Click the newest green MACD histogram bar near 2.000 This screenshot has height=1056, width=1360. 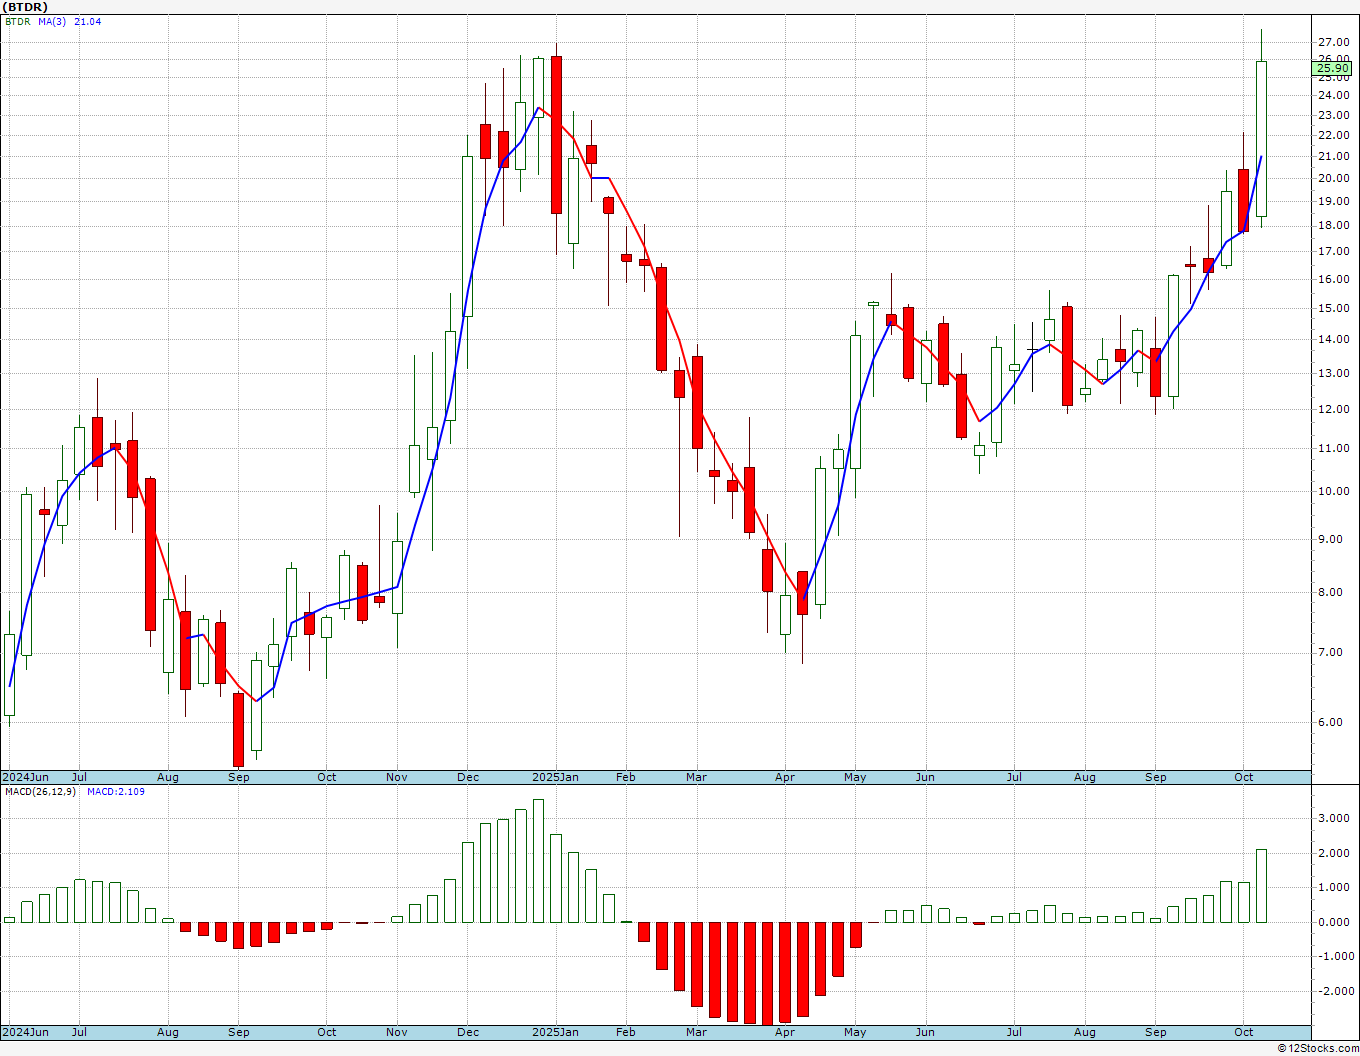[x=1261, y=886]
